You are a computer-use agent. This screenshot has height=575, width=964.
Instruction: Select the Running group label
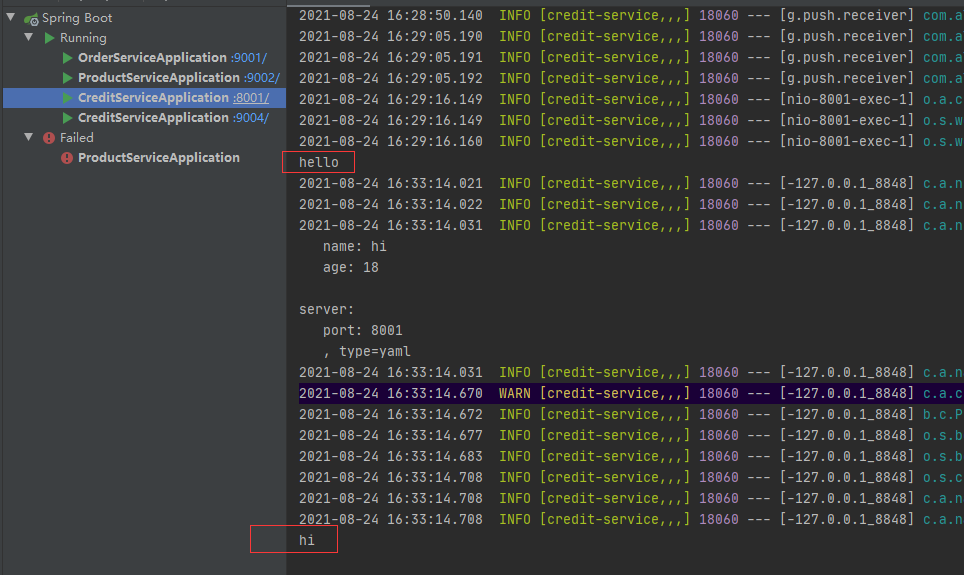(83, 38)
